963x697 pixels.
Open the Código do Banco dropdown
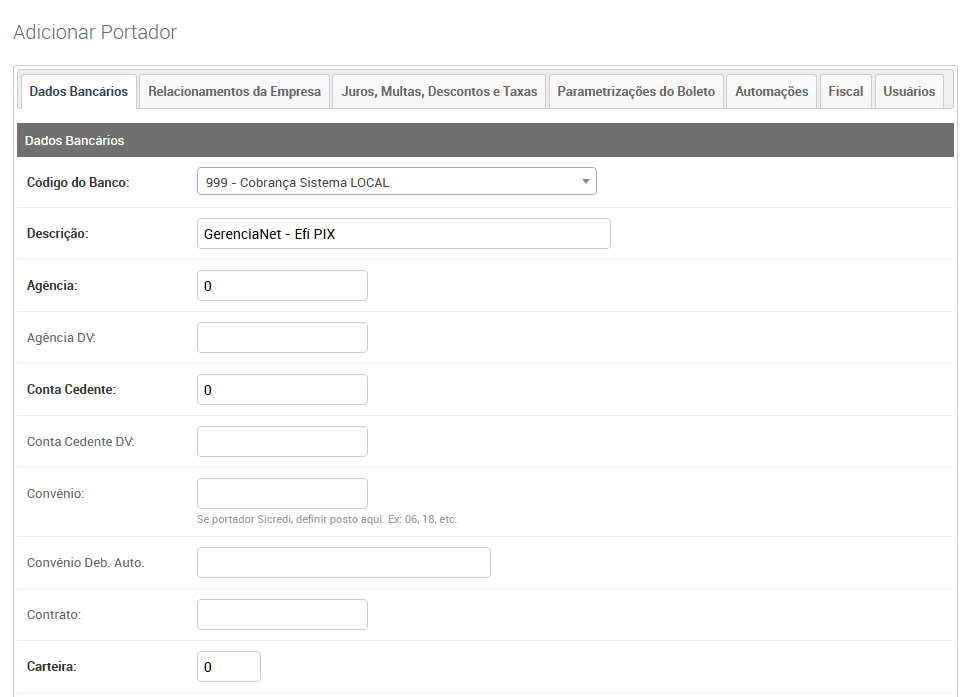pos(396,182)
